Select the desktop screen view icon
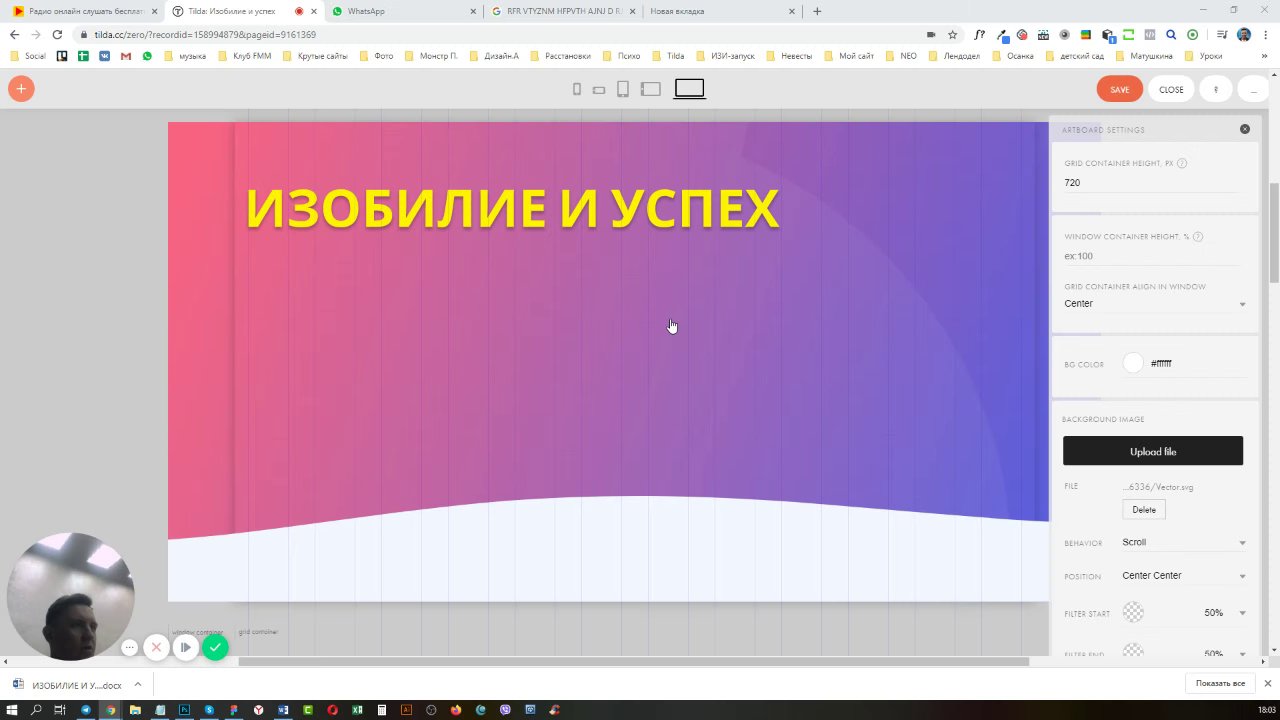This screenshot has height=720, width=1280. [x=689, y=89]
